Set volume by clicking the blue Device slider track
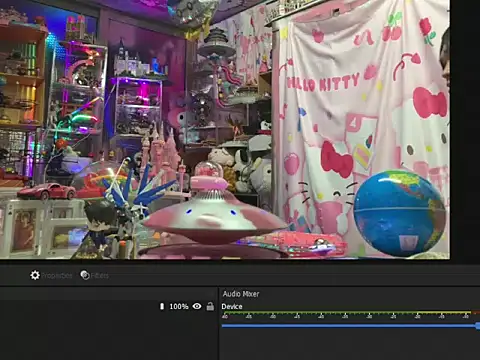The height and width of the screenshot is (360, 480). [349, 326]
